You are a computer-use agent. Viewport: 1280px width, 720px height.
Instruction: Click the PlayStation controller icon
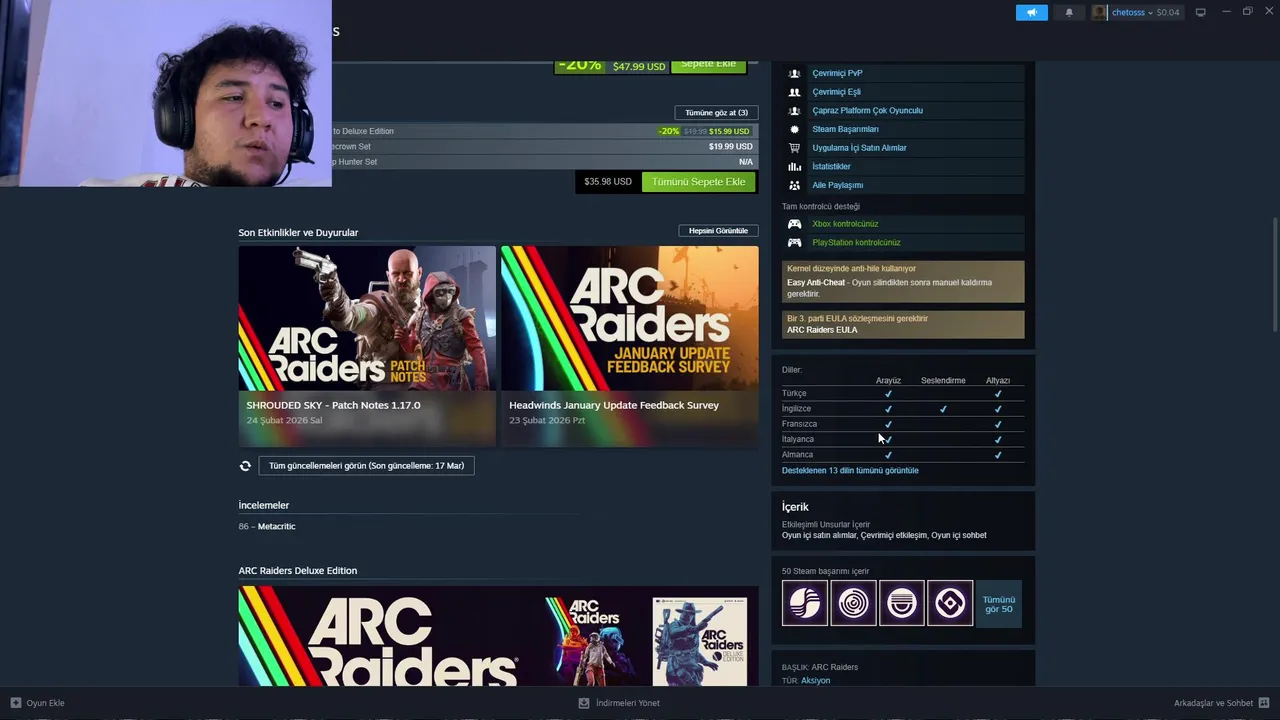pyautogui.click(x=795, y=242)
